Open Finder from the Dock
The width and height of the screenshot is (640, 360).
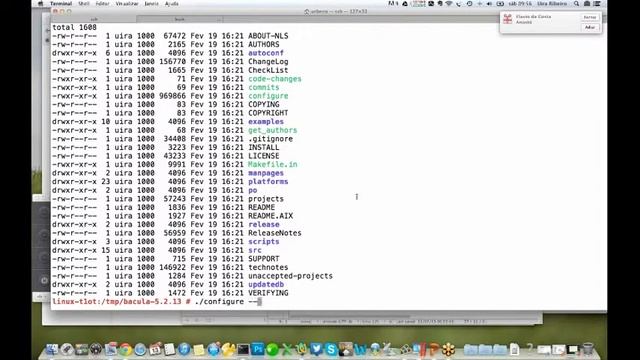(51, 349)
